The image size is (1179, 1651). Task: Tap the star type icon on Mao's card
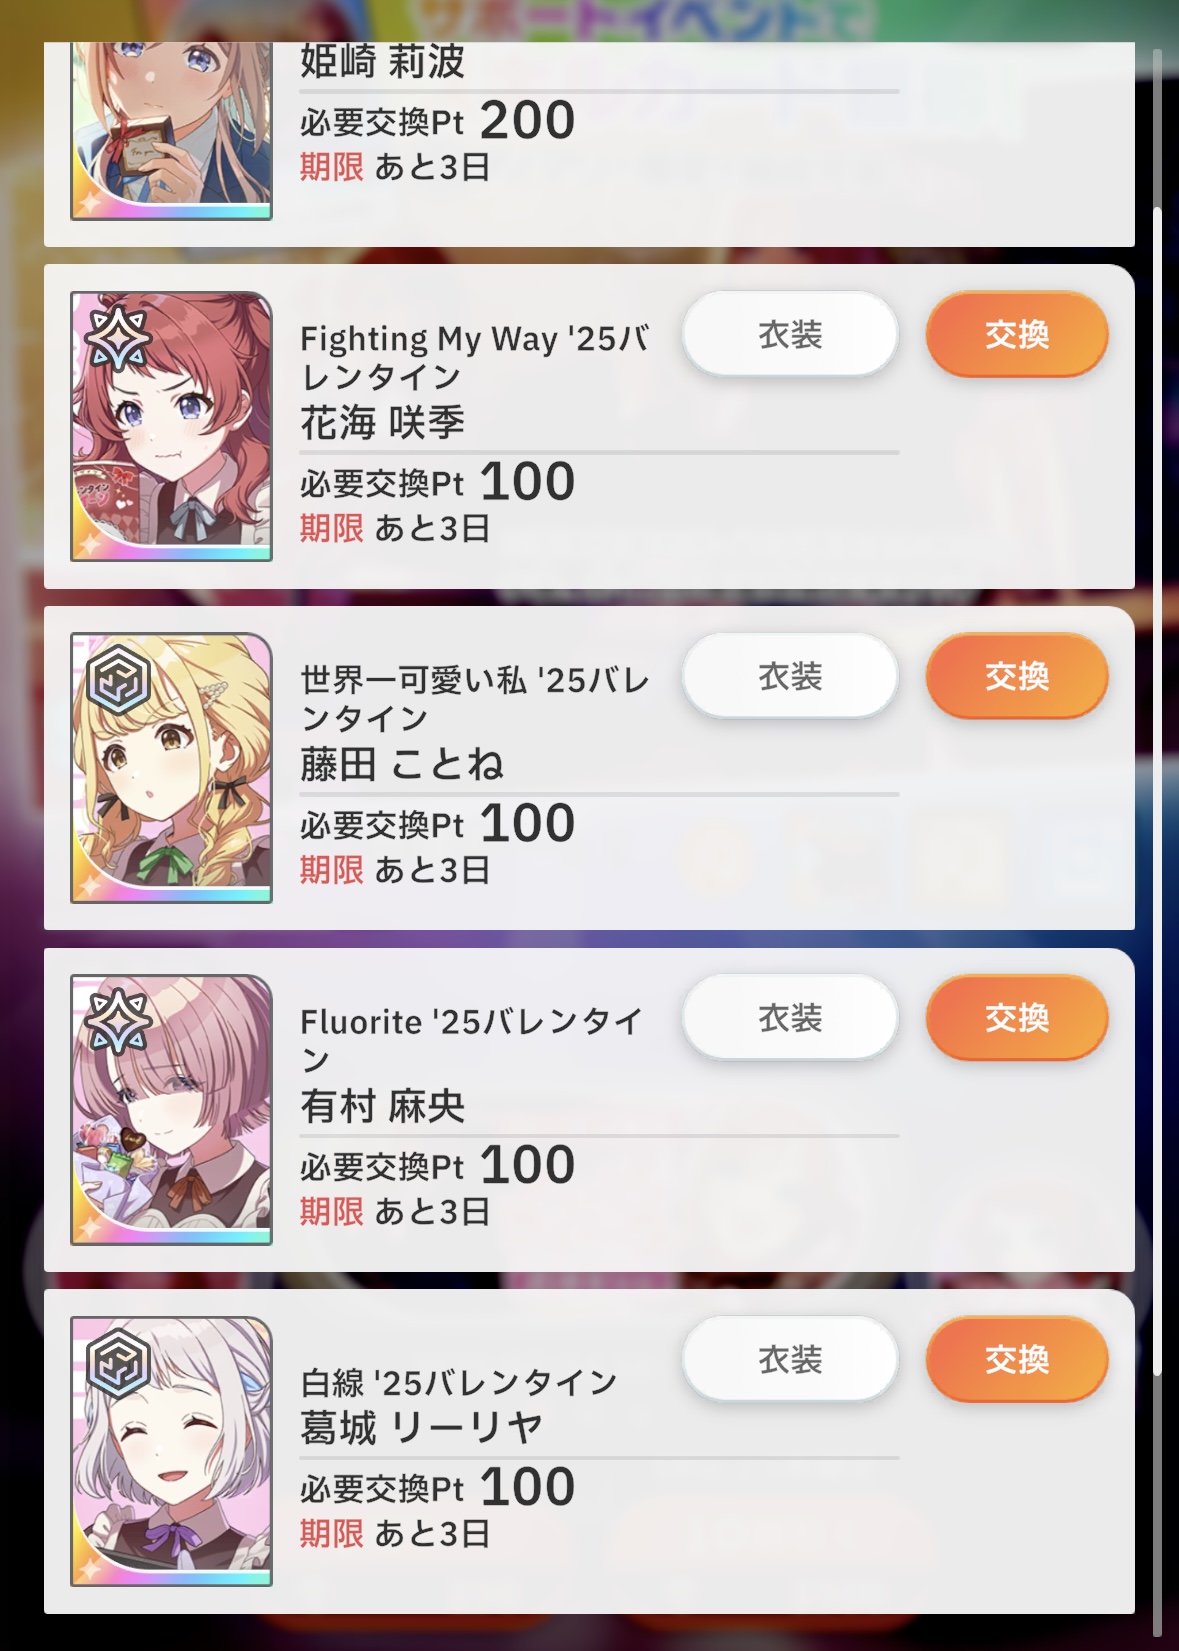pos(118,1022)
